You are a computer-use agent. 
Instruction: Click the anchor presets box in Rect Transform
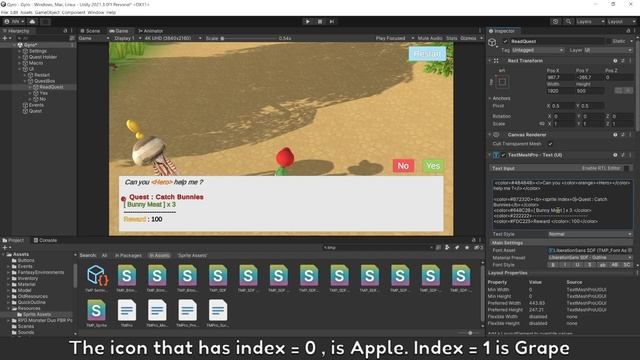pyautogui.click(x=502, y=82)
